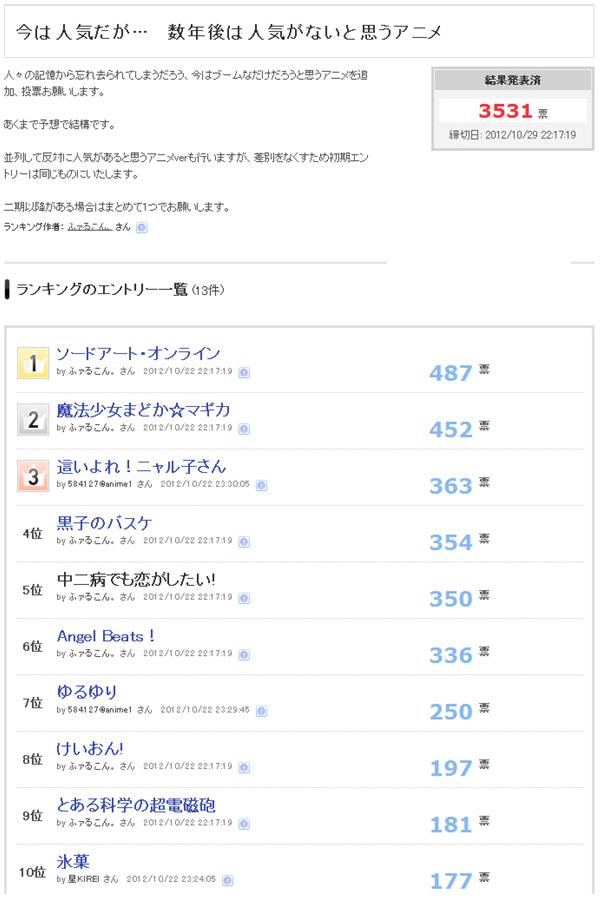Image resolution: width=600 pixels, height=898 pixels.
Task: Click the gold number 1 rank badge
Action: [x=33, y=364]
